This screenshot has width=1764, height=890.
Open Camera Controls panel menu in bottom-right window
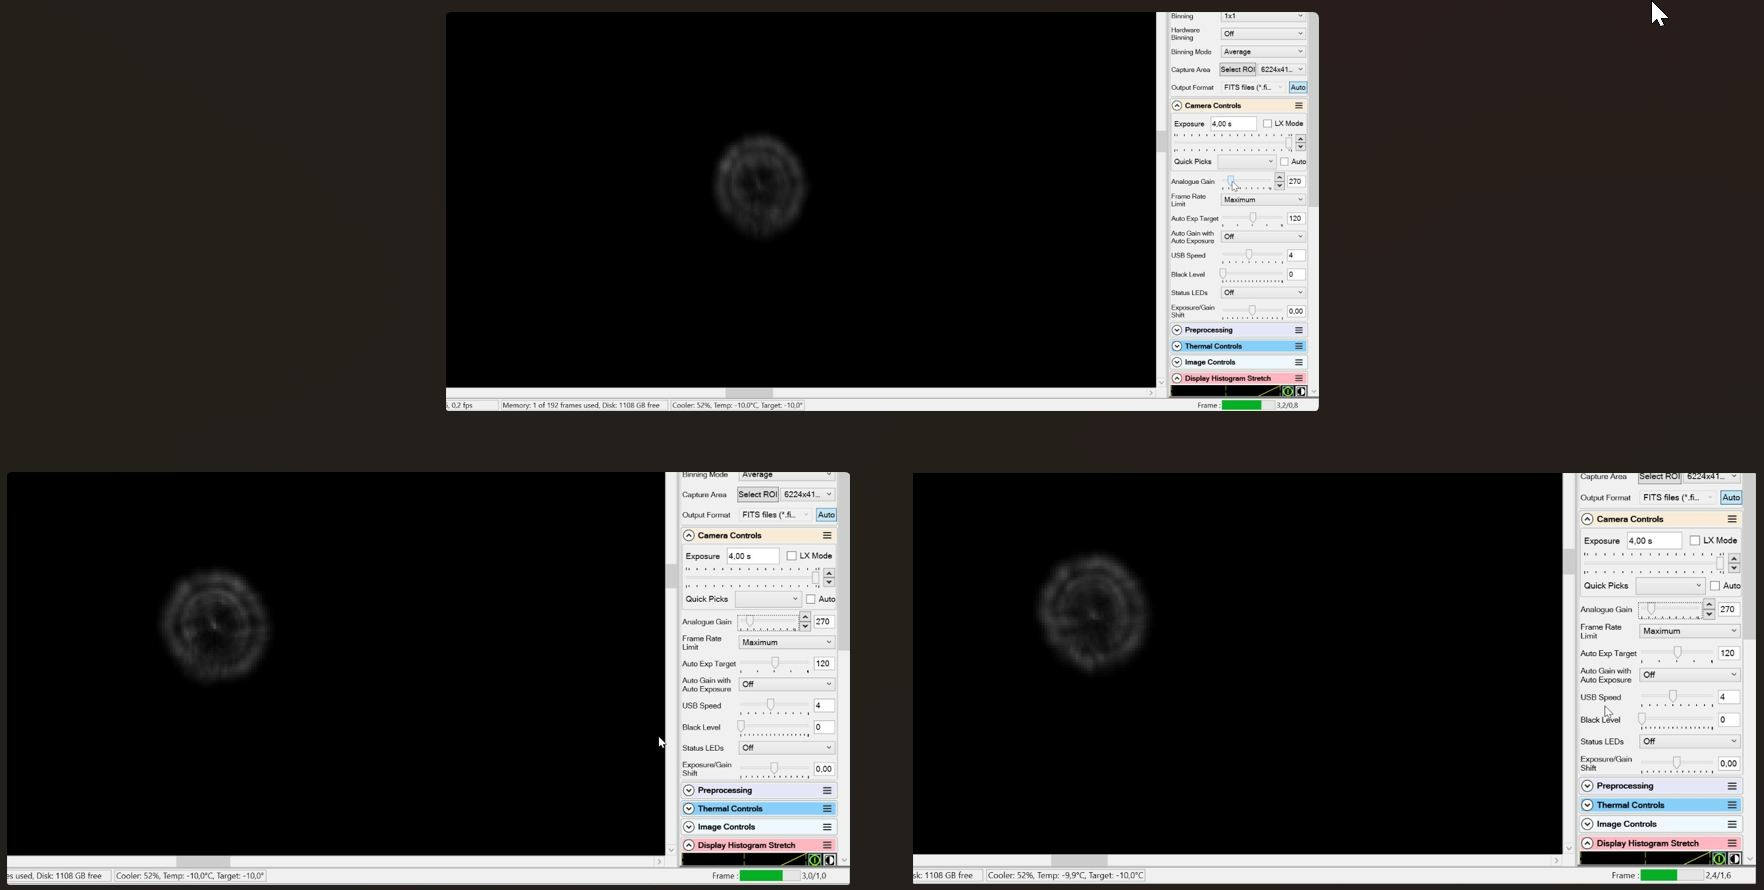click(x=1732, y=519)
